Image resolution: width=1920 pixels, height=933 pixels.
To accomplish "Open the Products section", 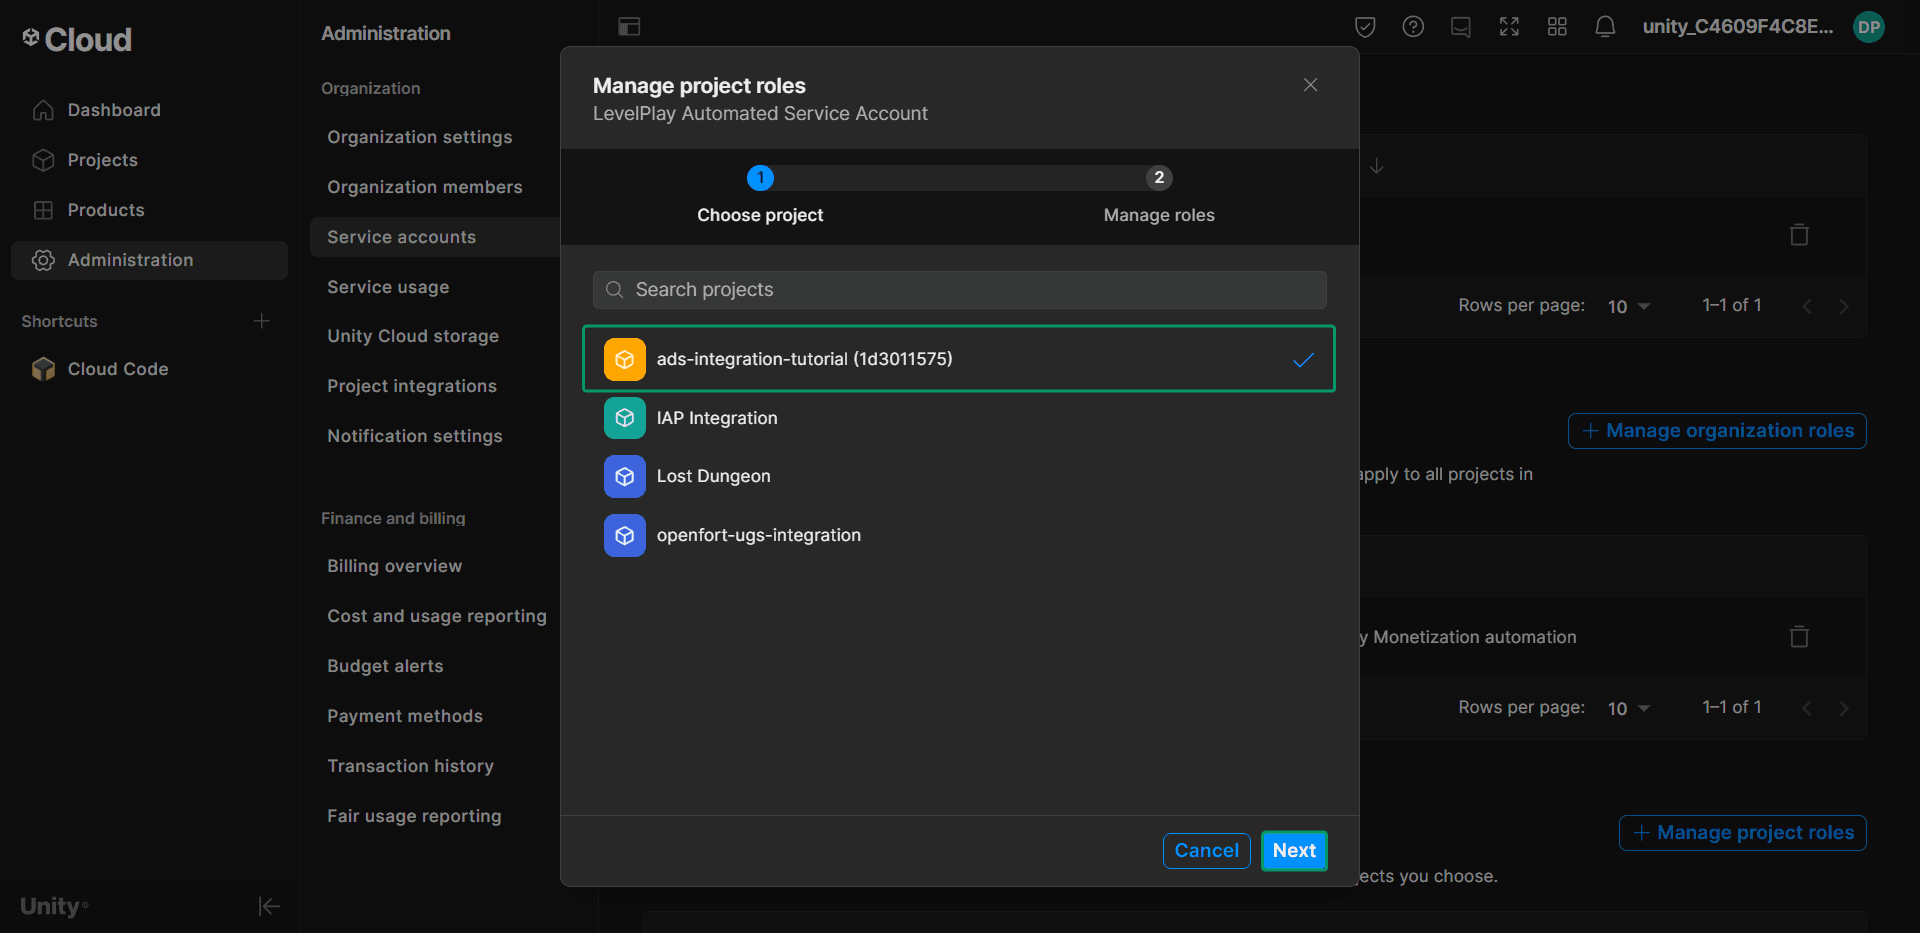I will coord(105,210).
